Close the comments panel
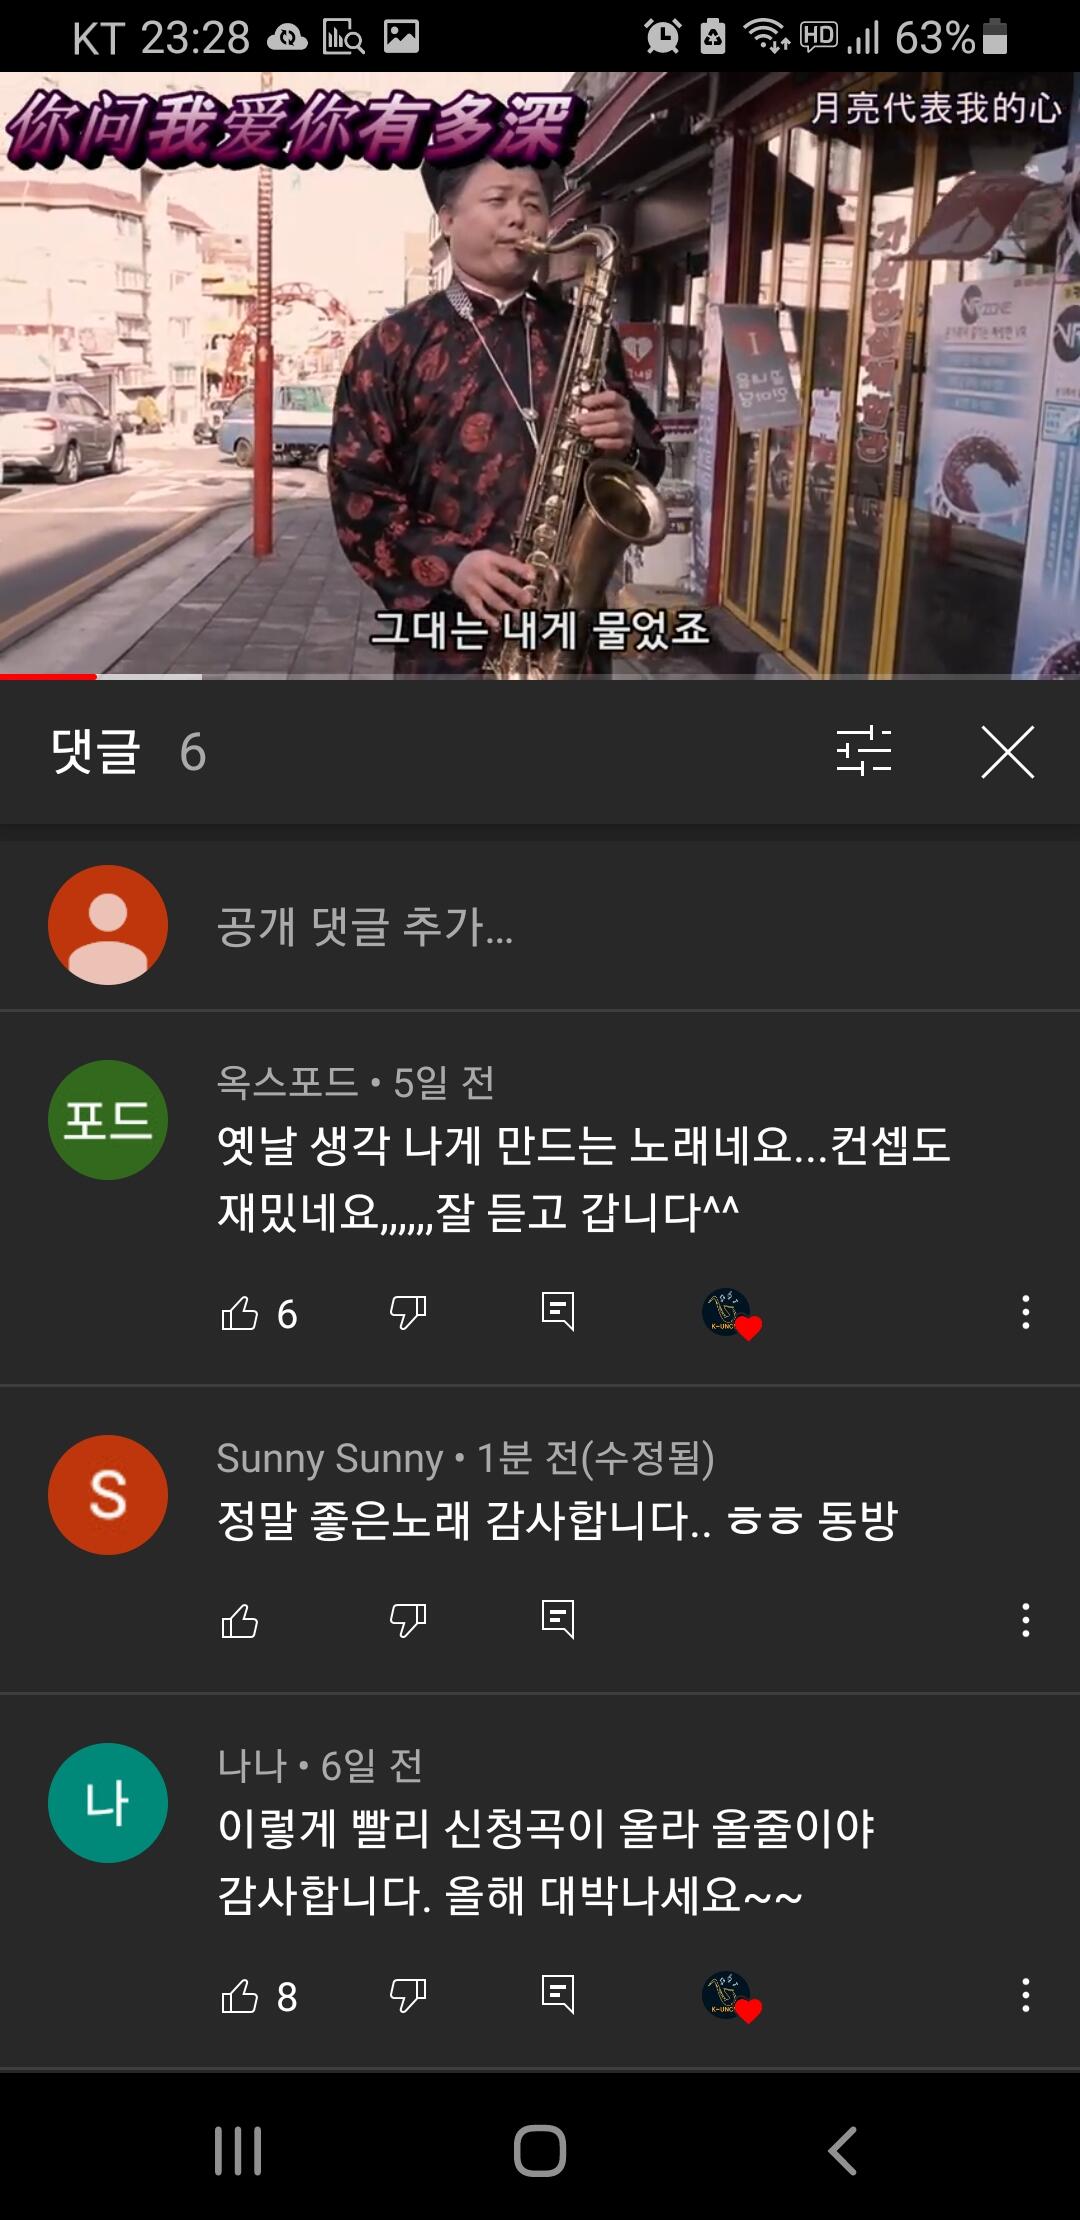The height and width of the screenshot is (2220, 1080). click(x=1007, y=752)
